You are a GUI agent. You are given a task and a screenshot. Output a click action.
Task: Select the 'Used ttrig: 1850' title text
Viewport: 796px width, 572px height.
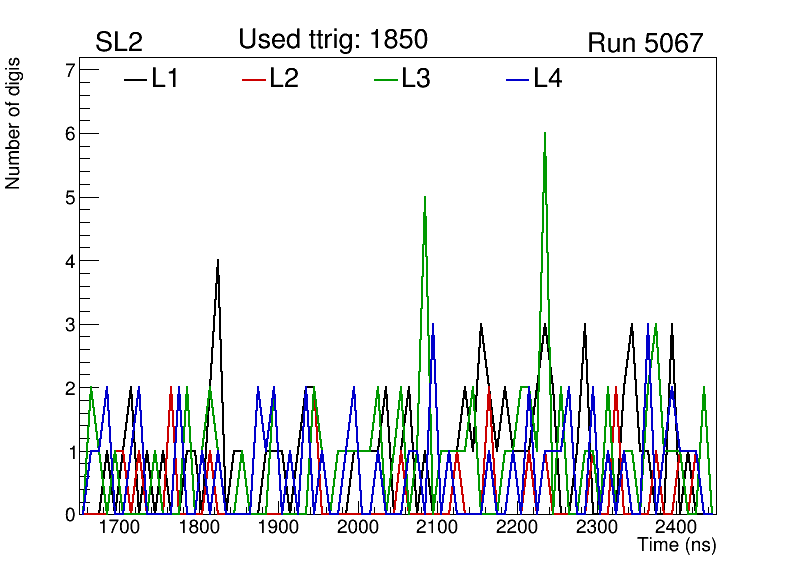coord(333,40)
